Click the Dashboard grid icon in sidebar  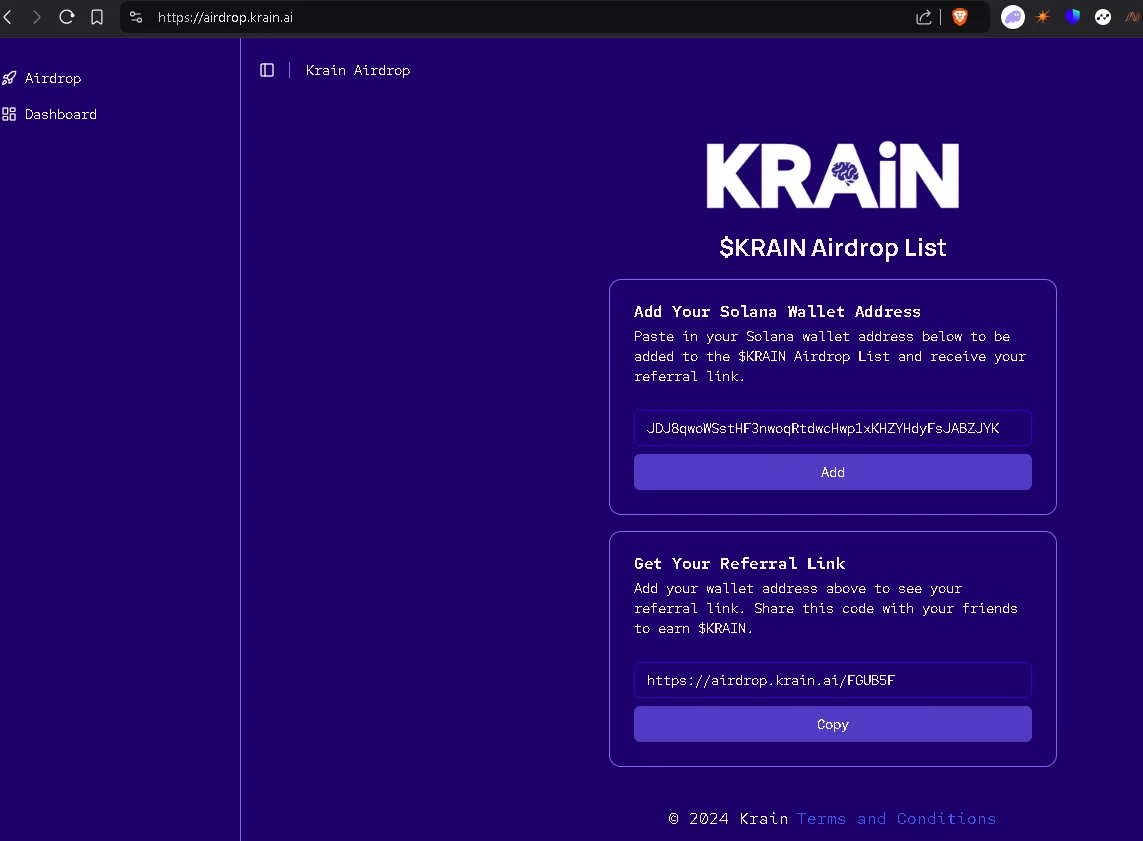pyautogui.click(x=9, y=114)
